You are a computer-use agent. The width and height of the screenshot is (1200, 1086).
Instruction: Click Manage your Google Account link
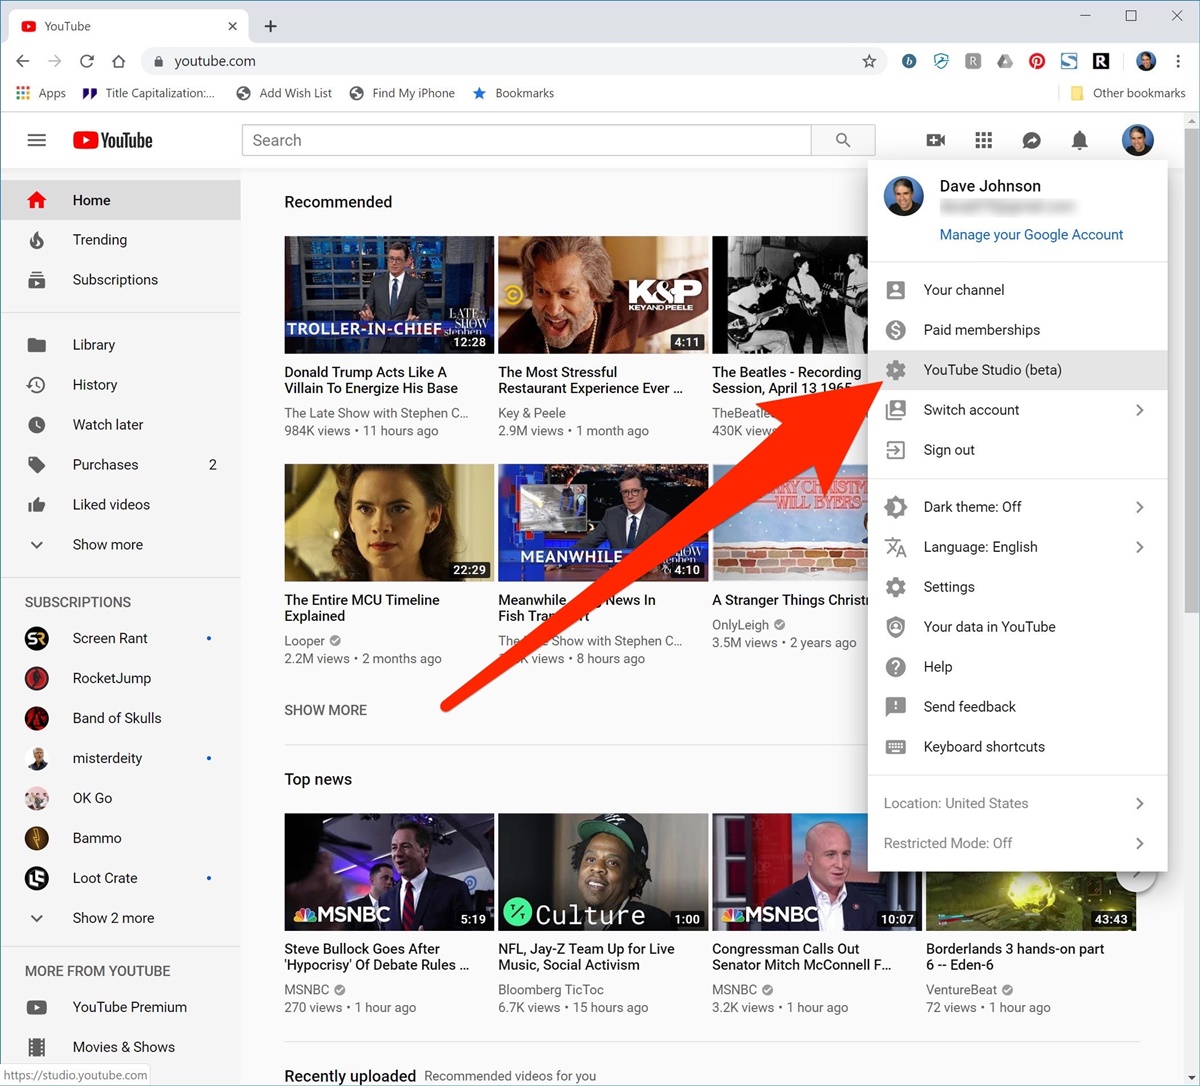tap(1031, 235)
